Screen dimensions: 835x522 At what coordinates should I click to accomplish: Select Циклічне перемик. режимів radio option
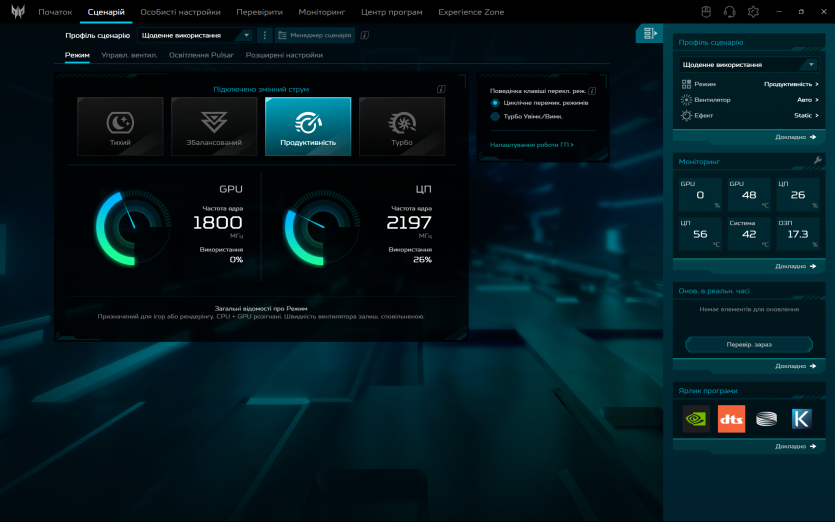tap(495, 102)
